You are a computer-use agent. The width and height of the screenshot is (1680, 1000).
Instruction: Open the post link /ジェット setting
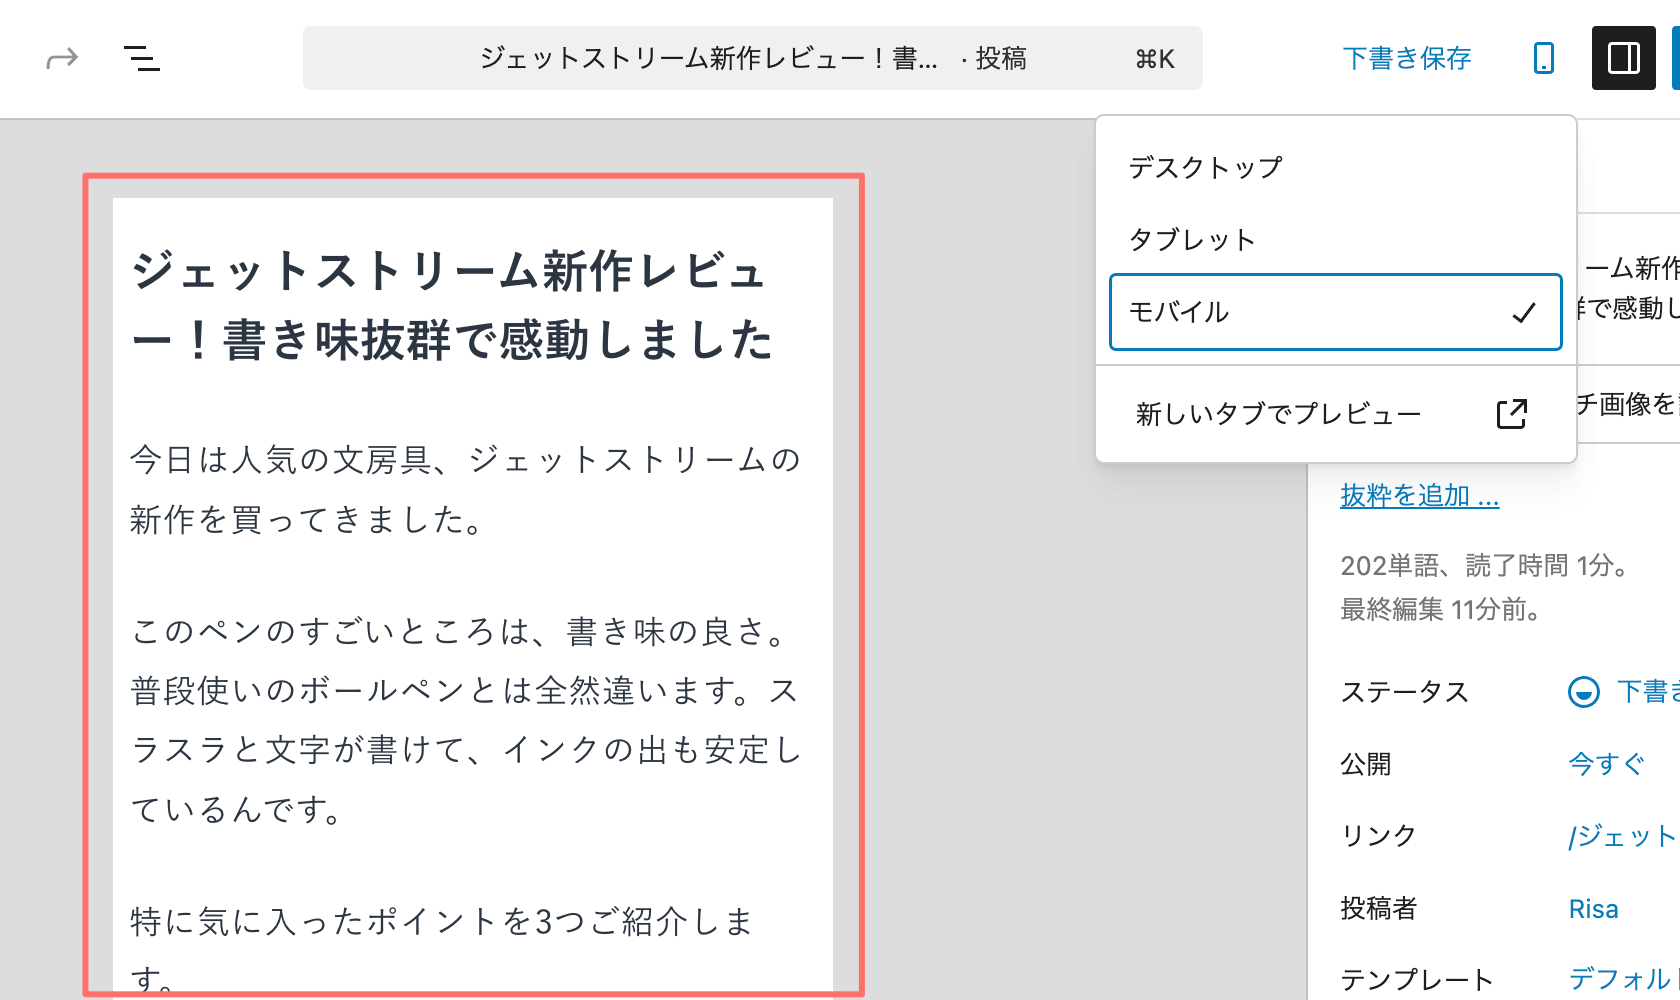[x=1624, y=836]
